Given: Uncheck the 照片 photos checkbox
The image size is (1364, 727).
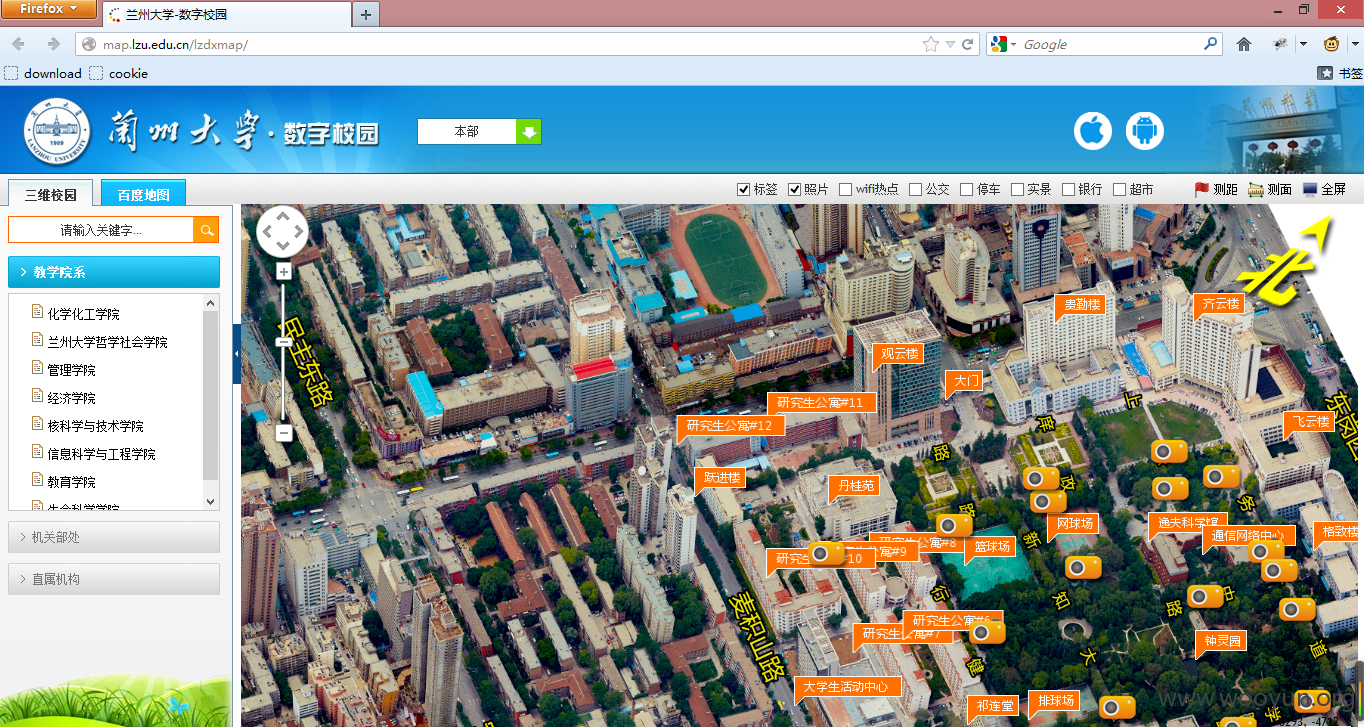Looking at the screenshot, I should 795,189.
